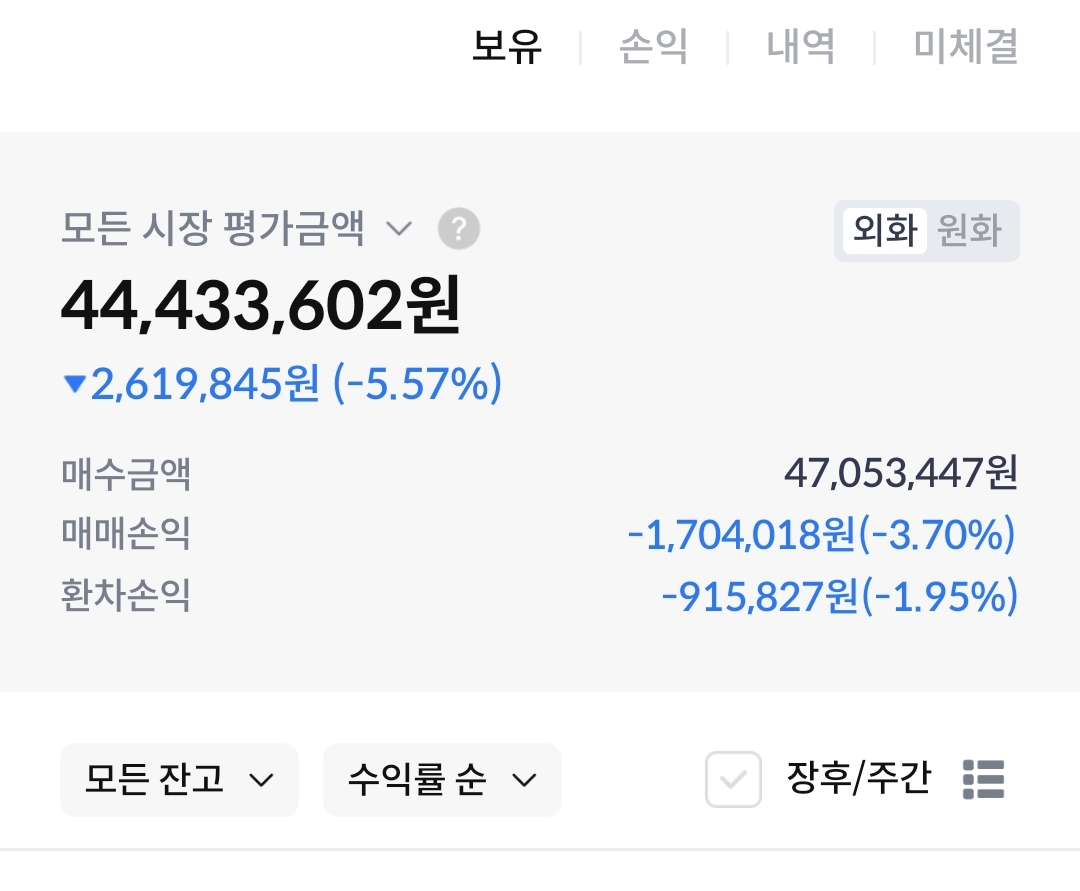Viewport: 1080px width, 891px height.
Task: Tap the chevron next to 모든 시장 평가금액
Action: [x=399, y=230]
